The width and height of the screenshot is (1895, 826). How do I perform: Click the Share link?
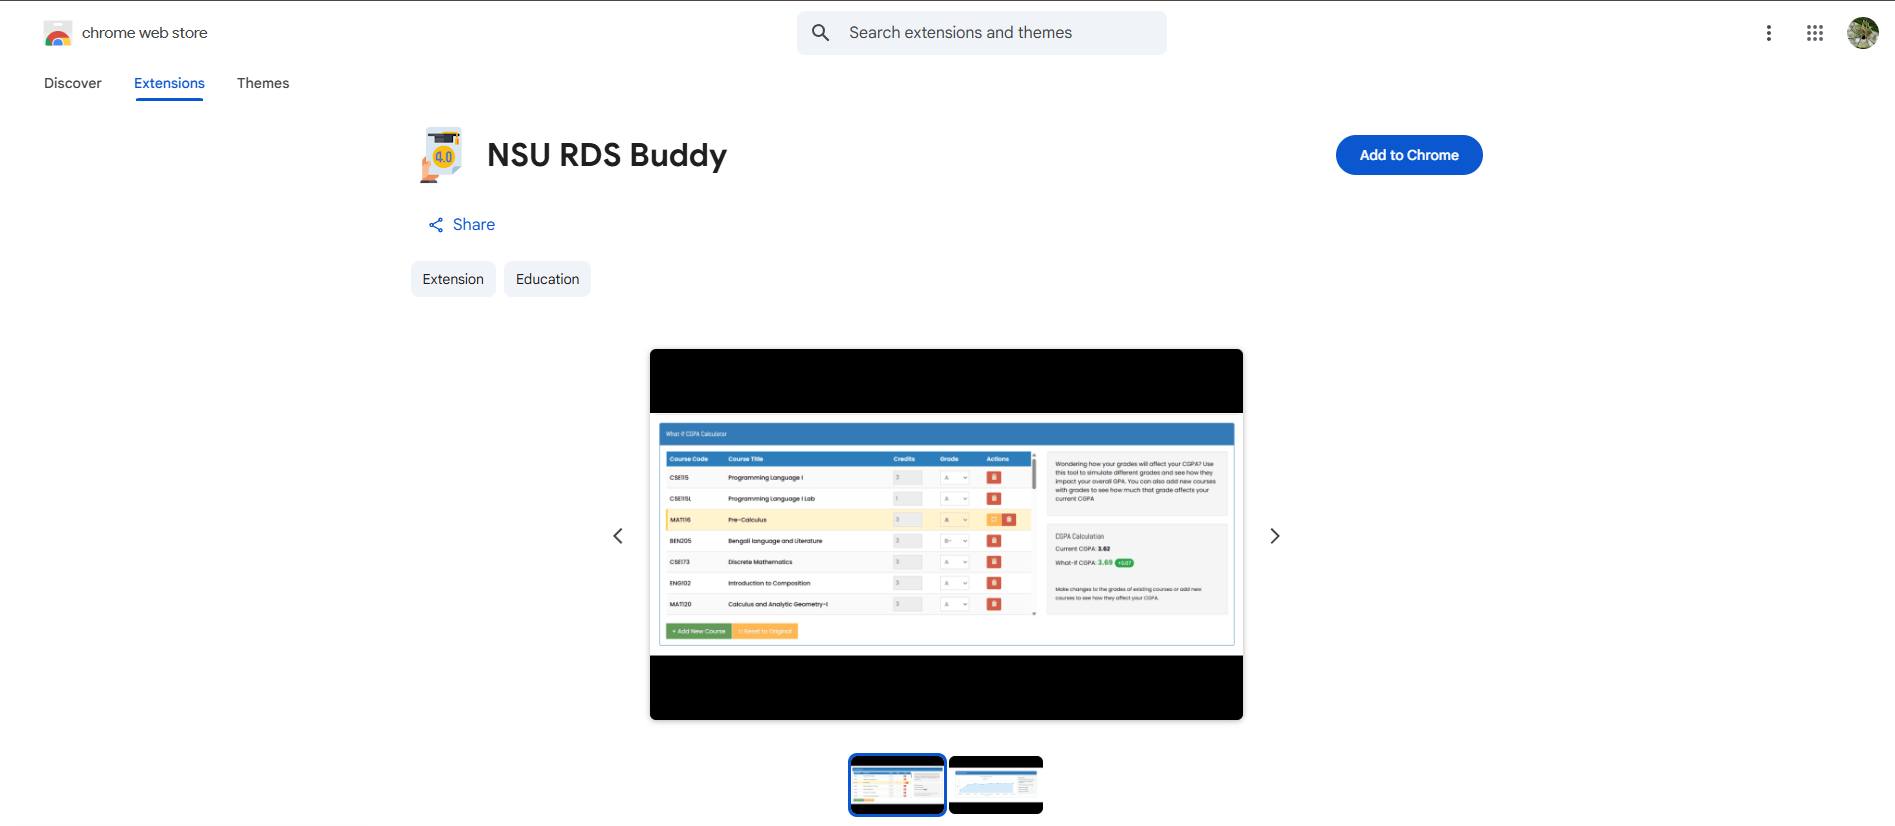tap(462, 225)
